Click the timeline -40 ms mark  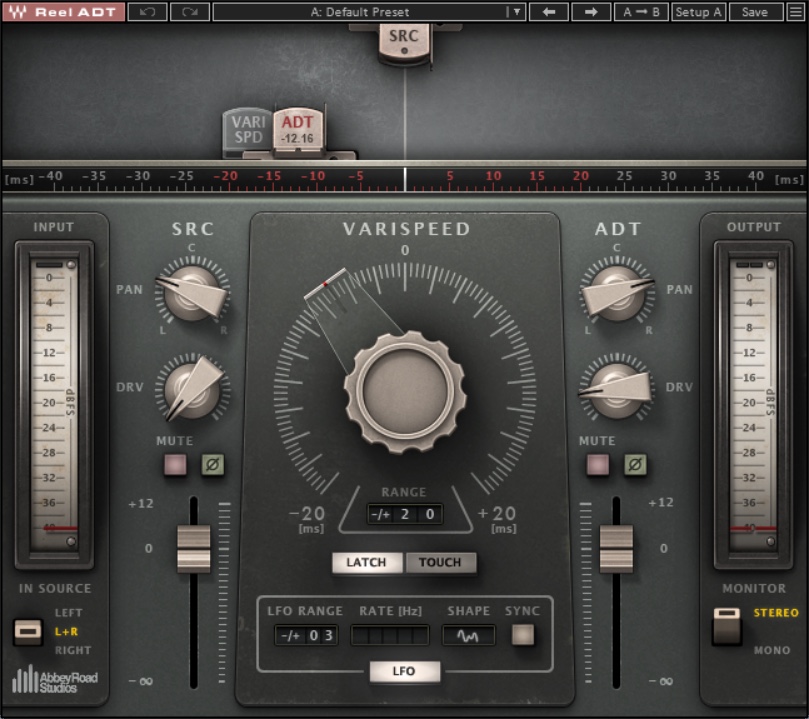click(x=51, y=176)
